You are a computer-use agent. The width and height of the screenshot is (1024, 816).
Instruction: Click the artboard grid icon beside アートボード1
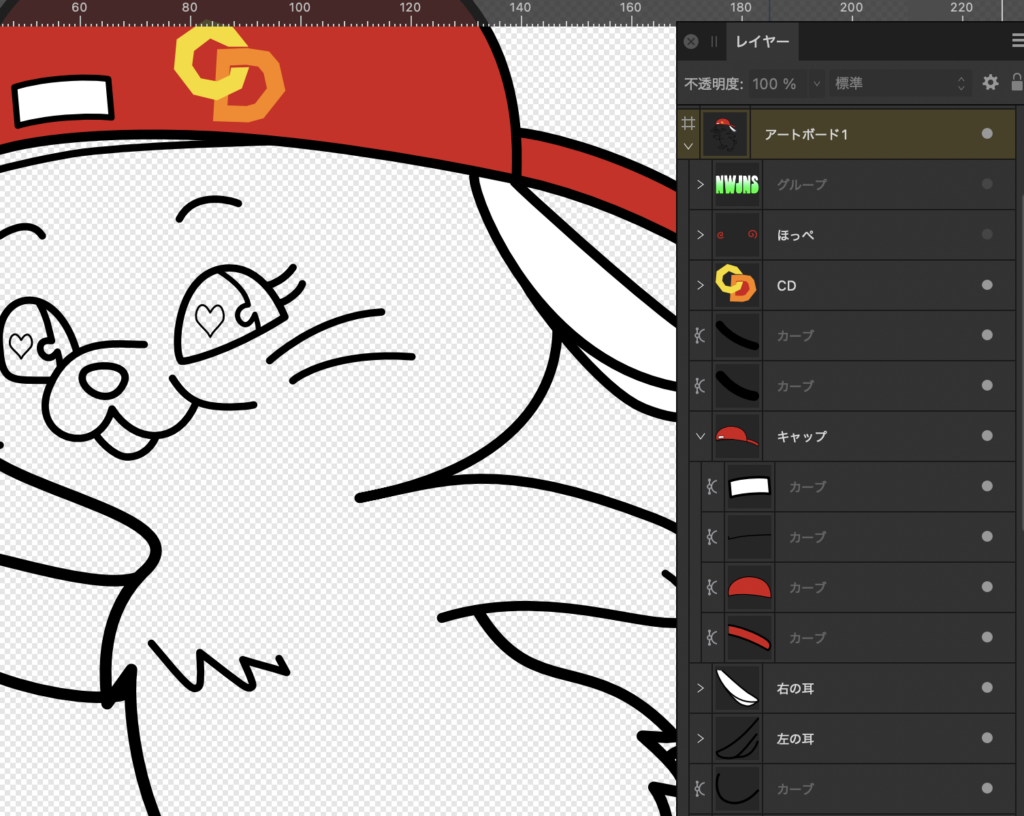pos(688,124)
